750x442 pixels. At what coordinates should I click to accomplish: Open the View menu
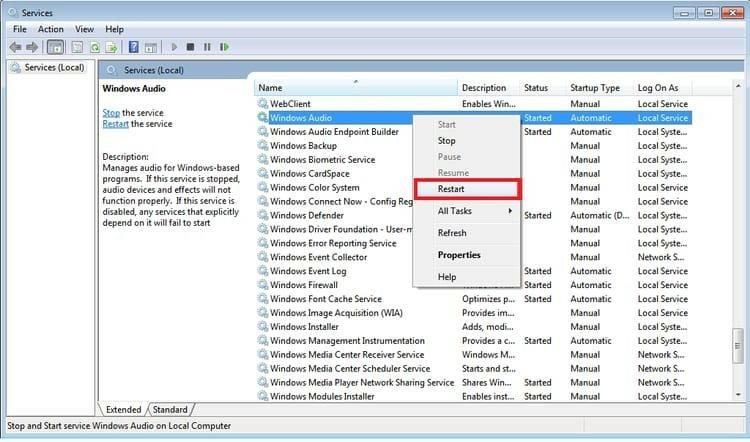(84, 29)
